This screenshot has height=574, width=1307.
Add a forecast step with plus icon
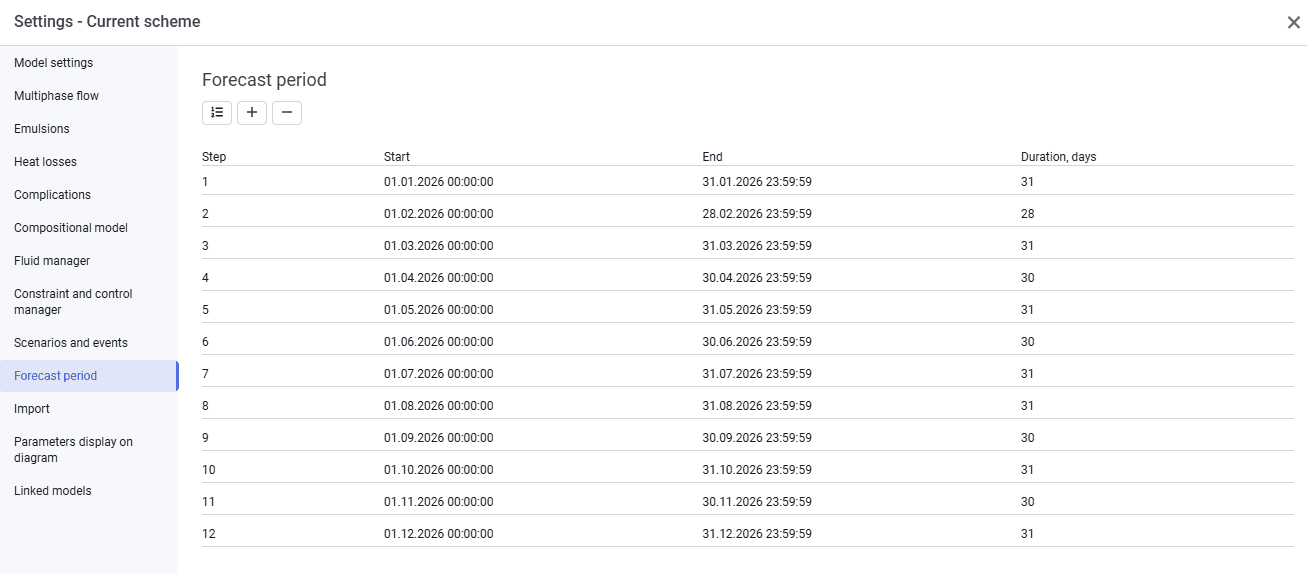(252, 113)
